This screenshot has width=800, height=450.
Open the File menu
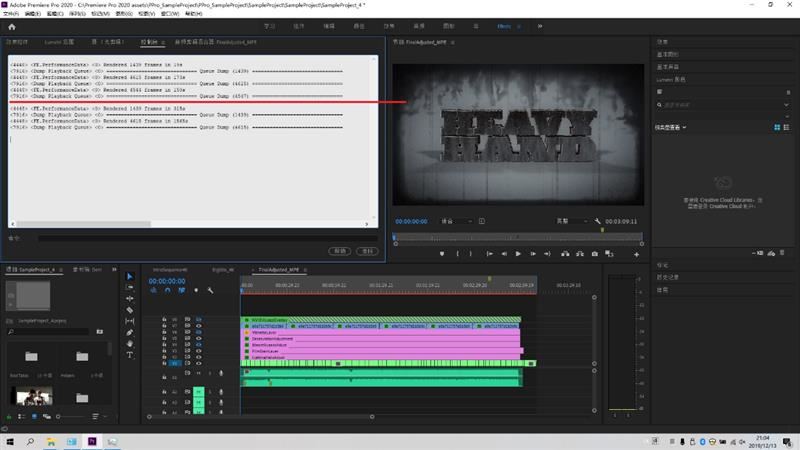click(11, 14)
